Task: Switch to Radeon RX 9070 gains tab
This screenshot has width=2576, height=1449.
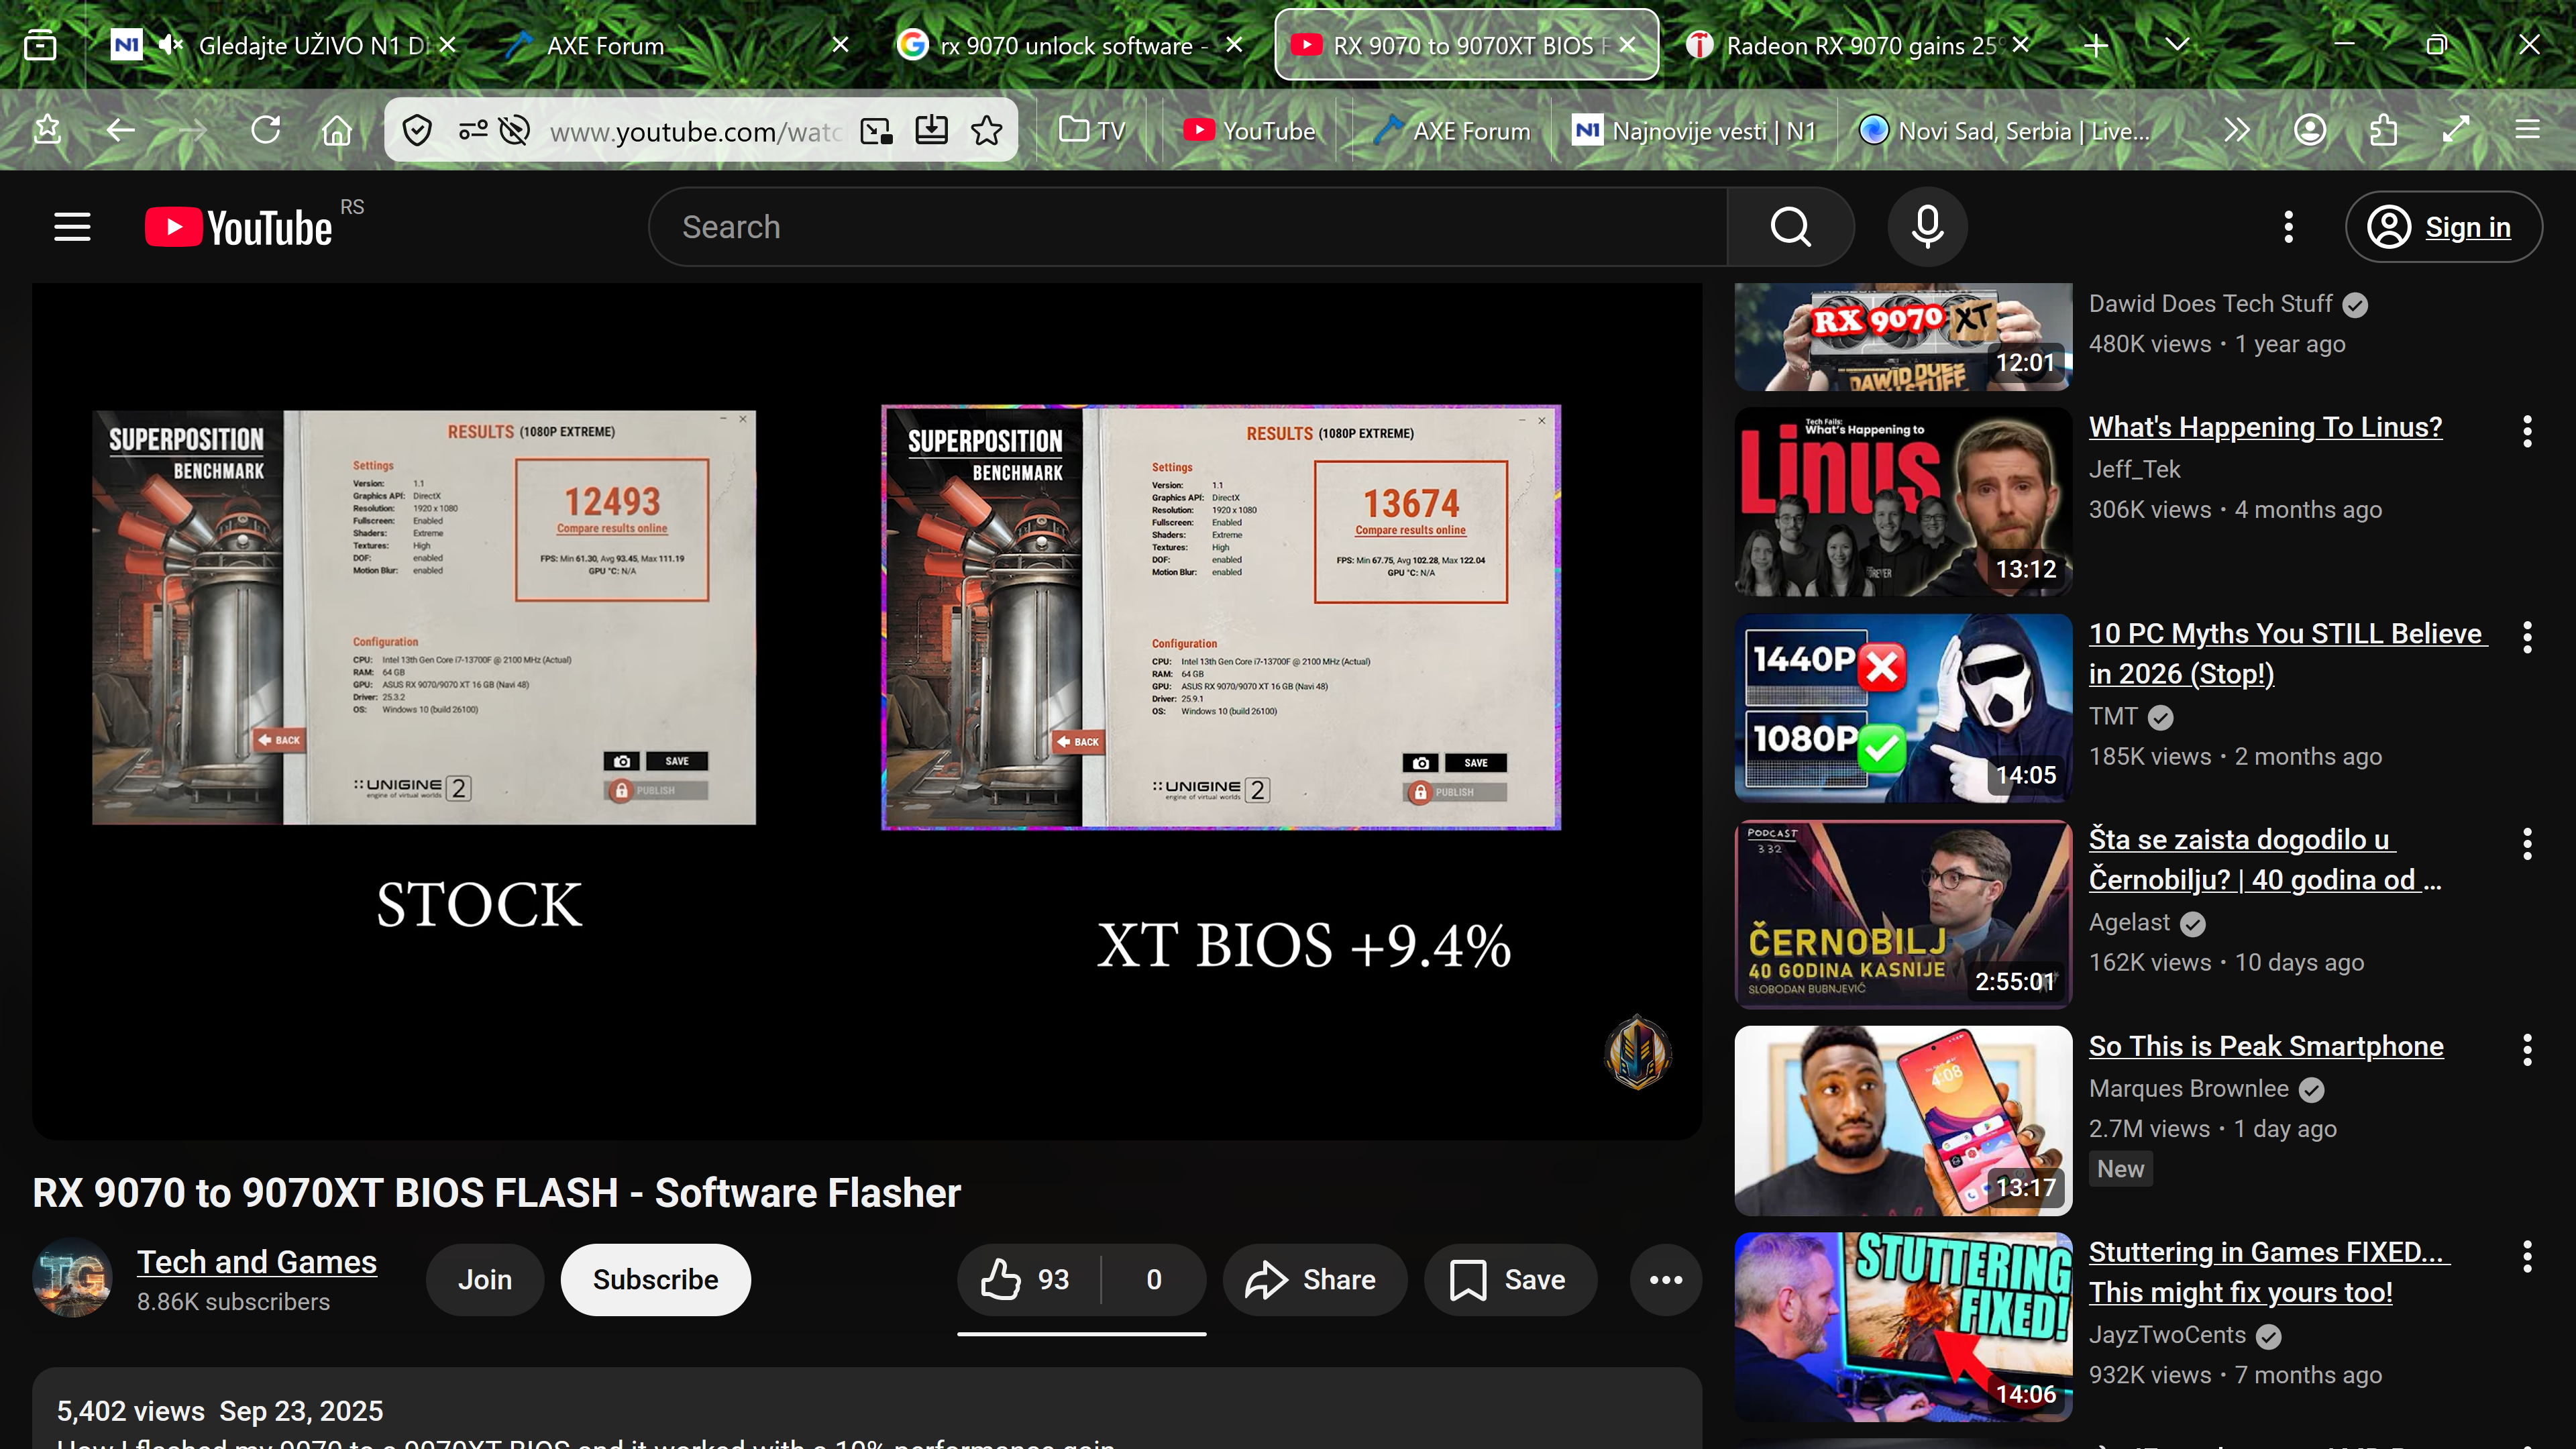Action: coord(1858,45)
